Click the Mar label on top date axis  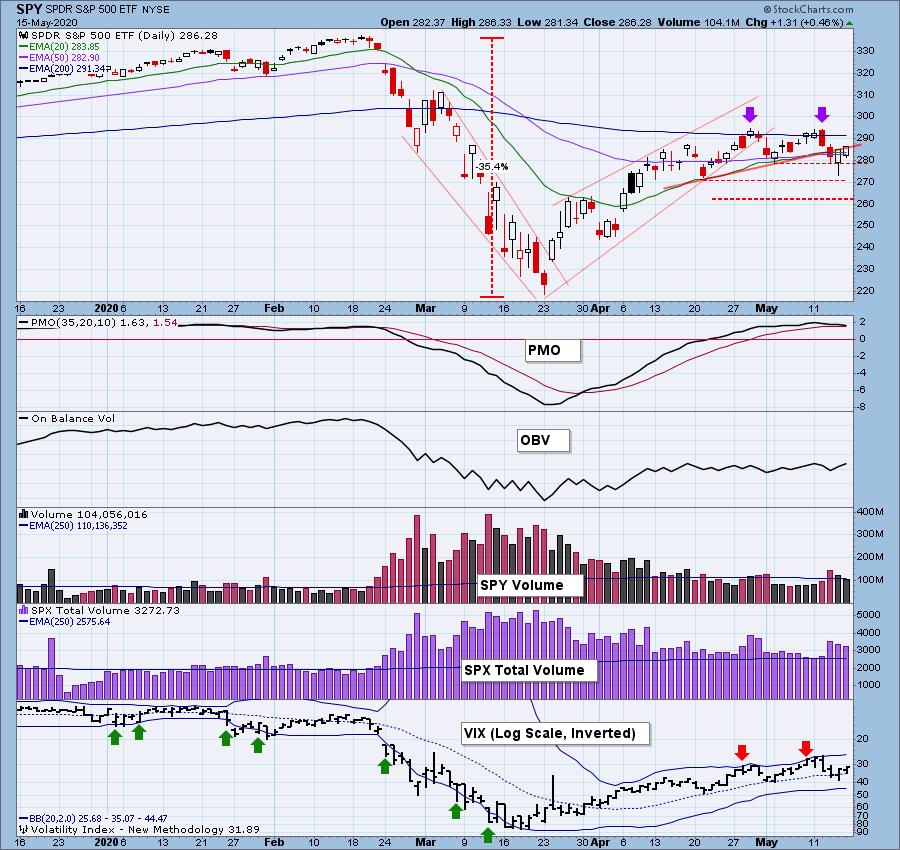425,308
